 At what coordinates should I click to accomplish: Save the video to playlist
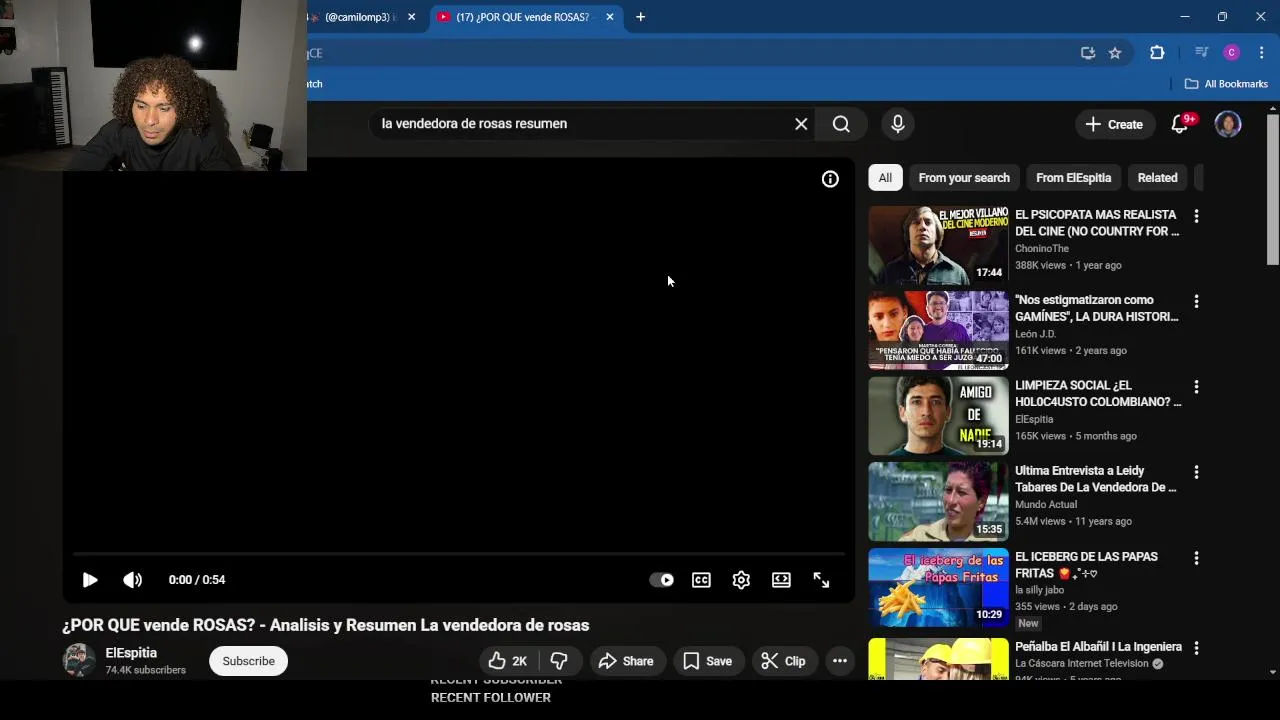pyautogui.click(x=707, y=661)
